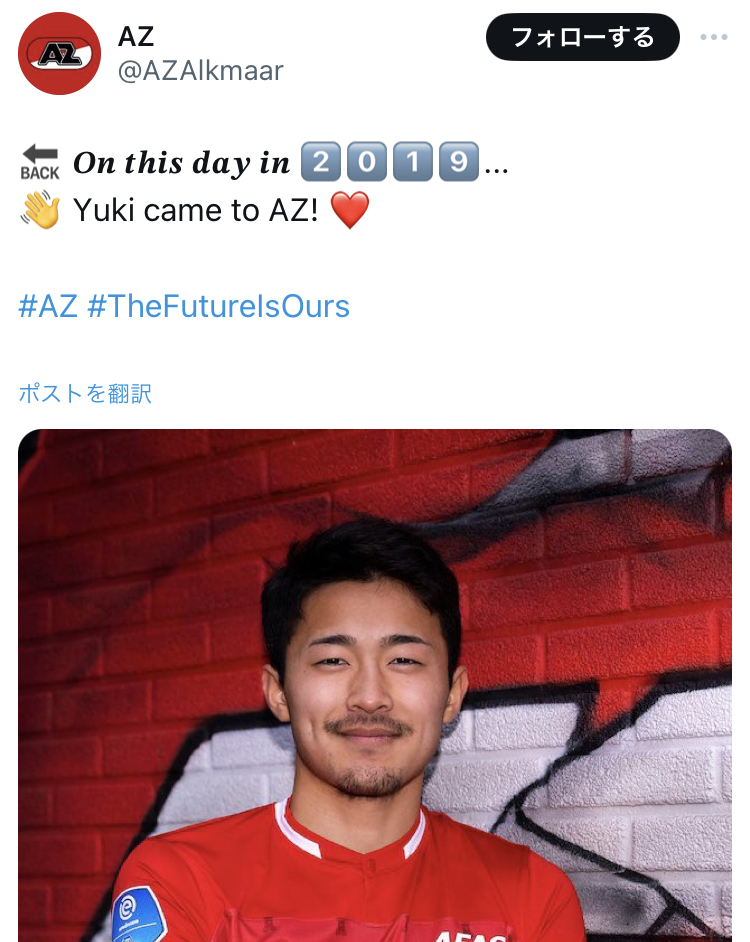Click the waving hand emoji

(41, 210)
